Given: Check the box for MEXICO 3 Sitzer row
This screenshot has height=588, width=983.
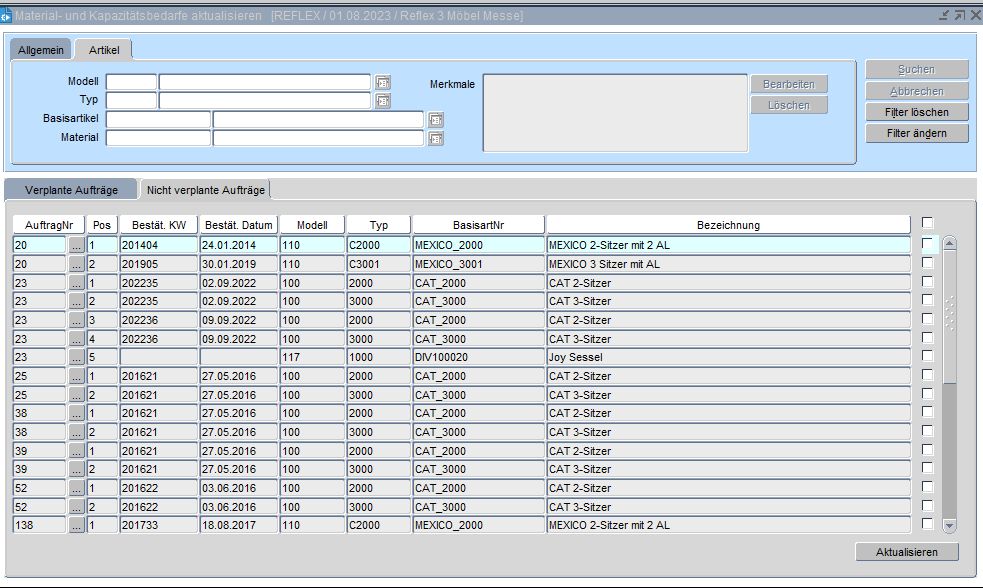Looking at the screenshot, I should 928,263.
